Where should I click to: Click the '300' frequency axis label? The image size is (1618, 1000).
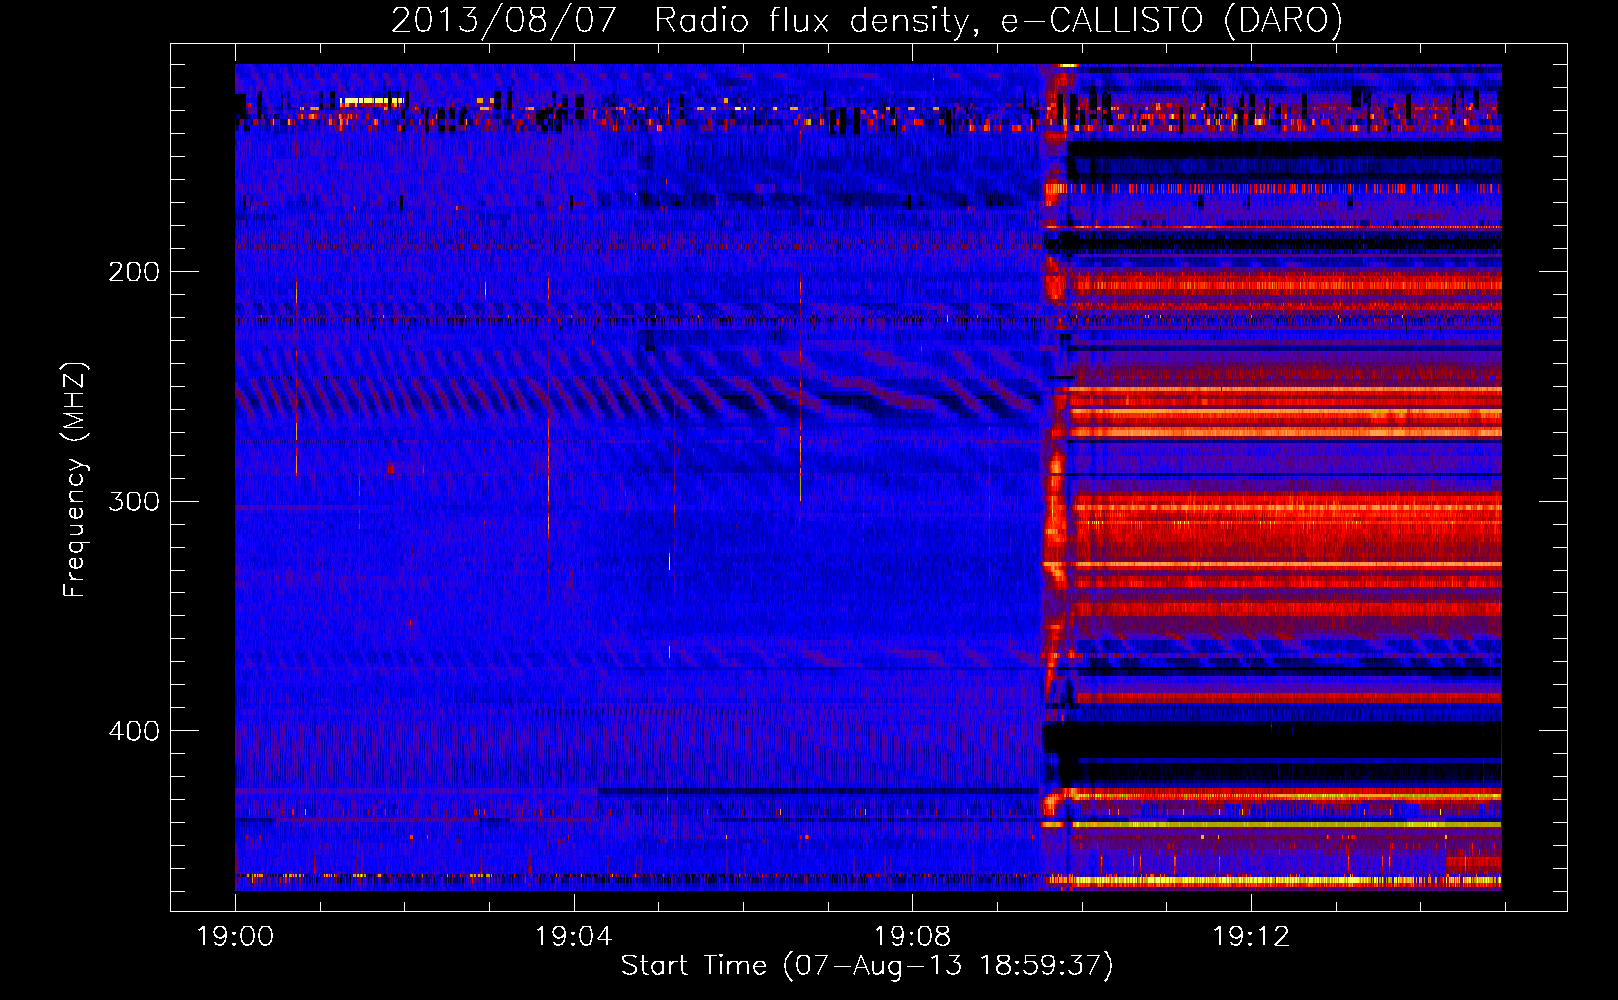[134, 501]
